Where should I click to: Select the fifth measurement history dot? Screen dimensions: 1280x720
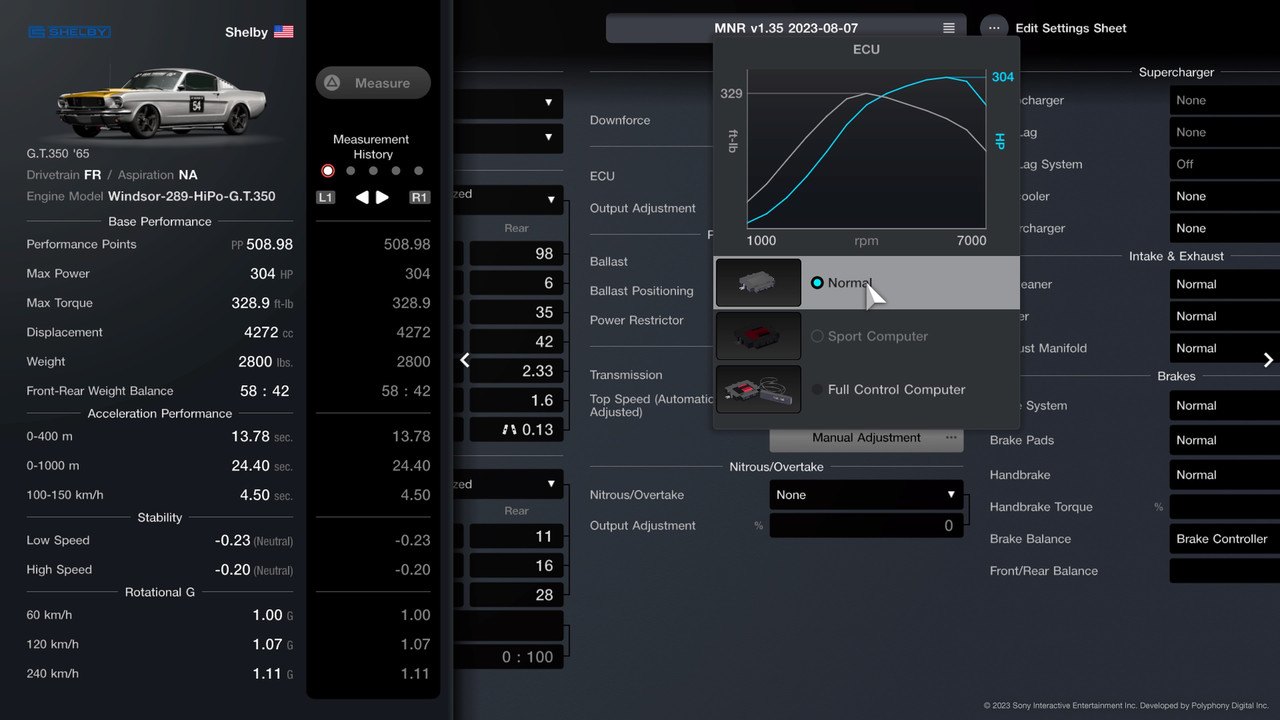418,171
